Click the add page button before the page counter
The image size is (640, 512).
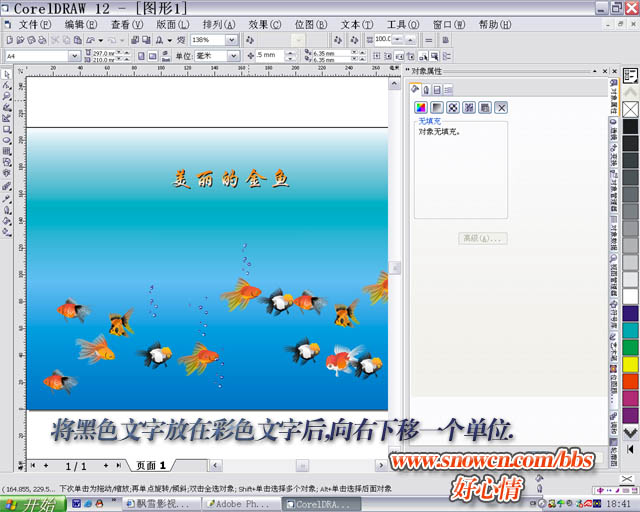pos(46,465)
